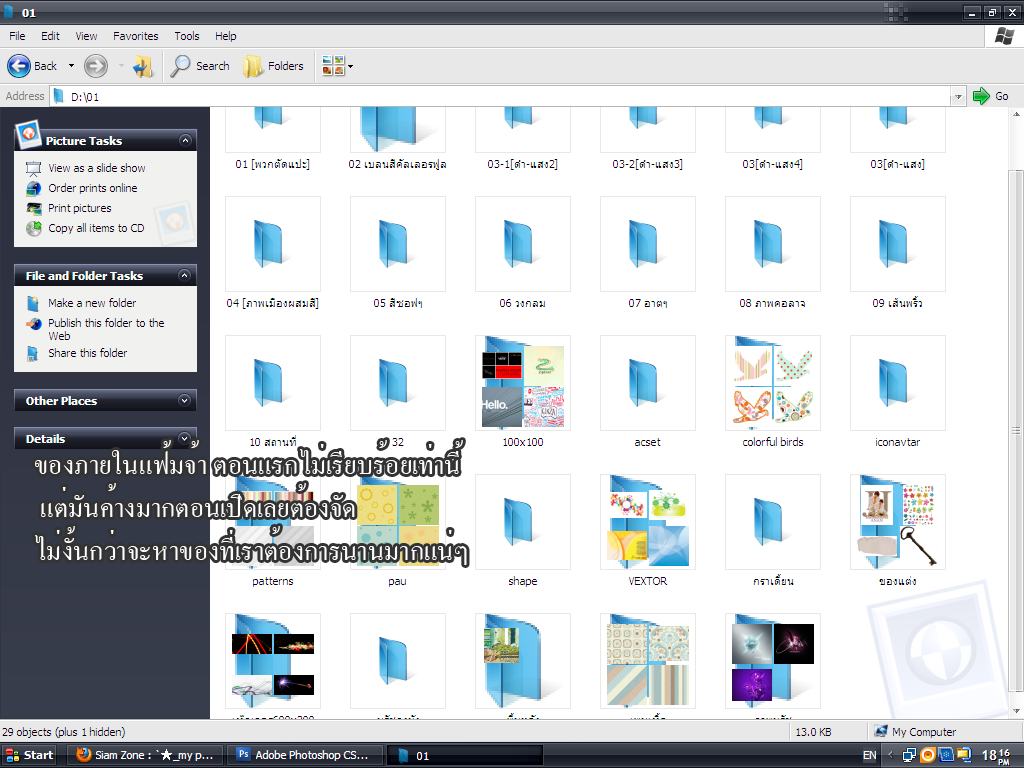This screenshot has width=1024, height=768.
Task: Click Publish this folder to the Web
Action: point(106,329)
